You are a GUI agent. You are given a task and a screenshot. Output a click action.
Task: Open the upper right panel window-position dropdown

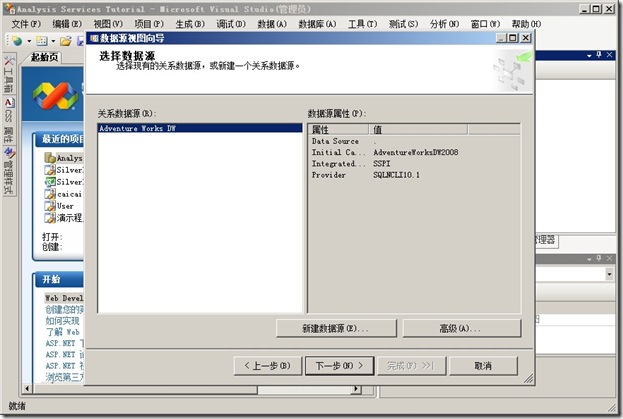[589, 56]
